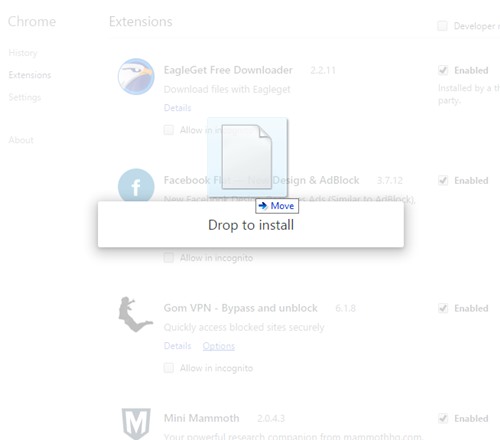This screenshot has width=500, height=440.
Task: Check Allow in incognito for EagleGet
Action: 169,130
